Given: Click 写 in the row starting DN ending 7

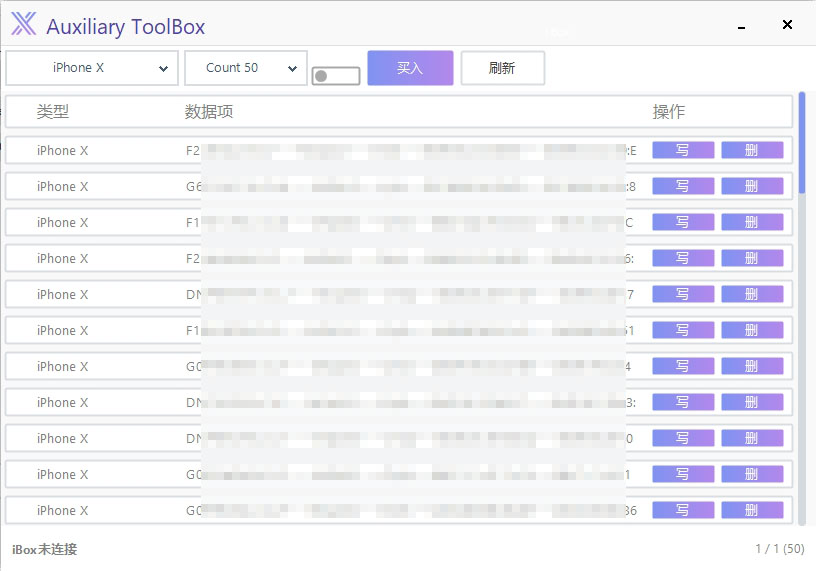Looking at the screenshot, I should pos(683,294).
